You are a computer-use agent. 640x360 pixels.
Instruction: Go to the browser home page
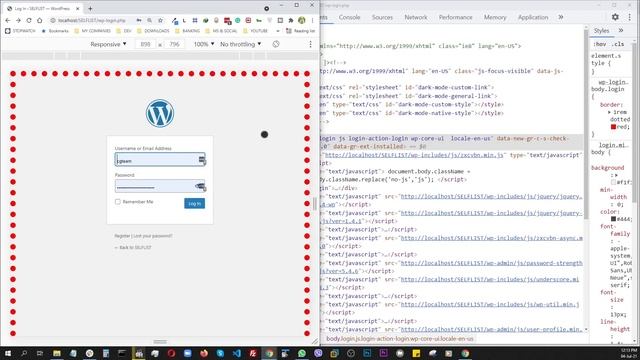(40, 20)
